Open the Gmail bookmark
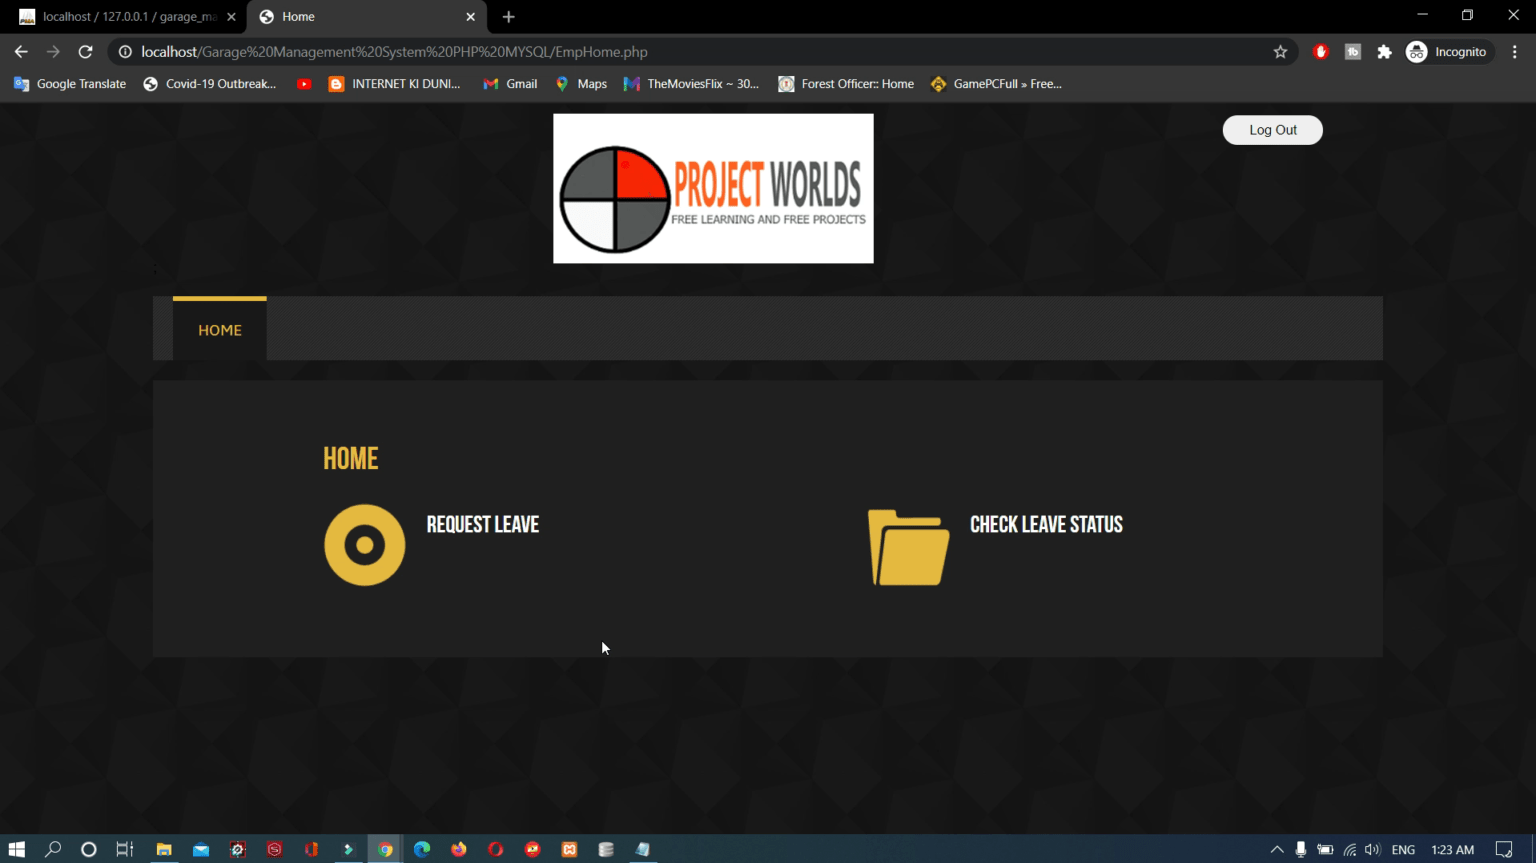Viewport: 1536px width, 863px height. pos(509,84)
